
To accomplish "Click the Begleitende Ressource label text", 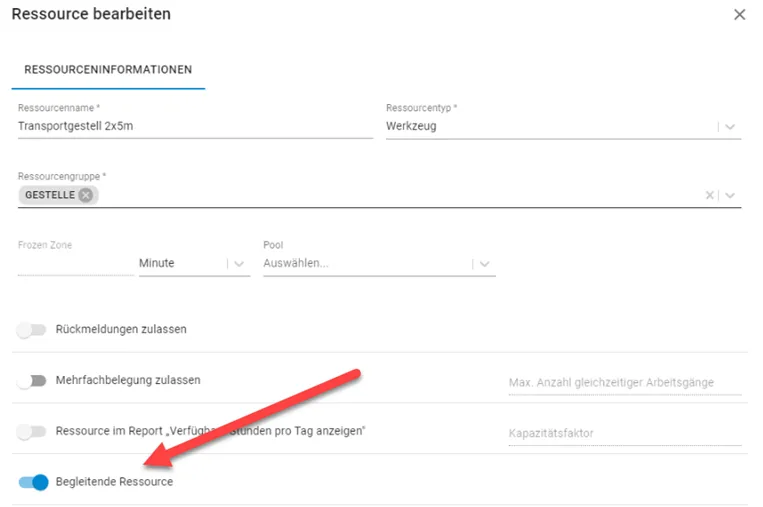I will 114,482.
